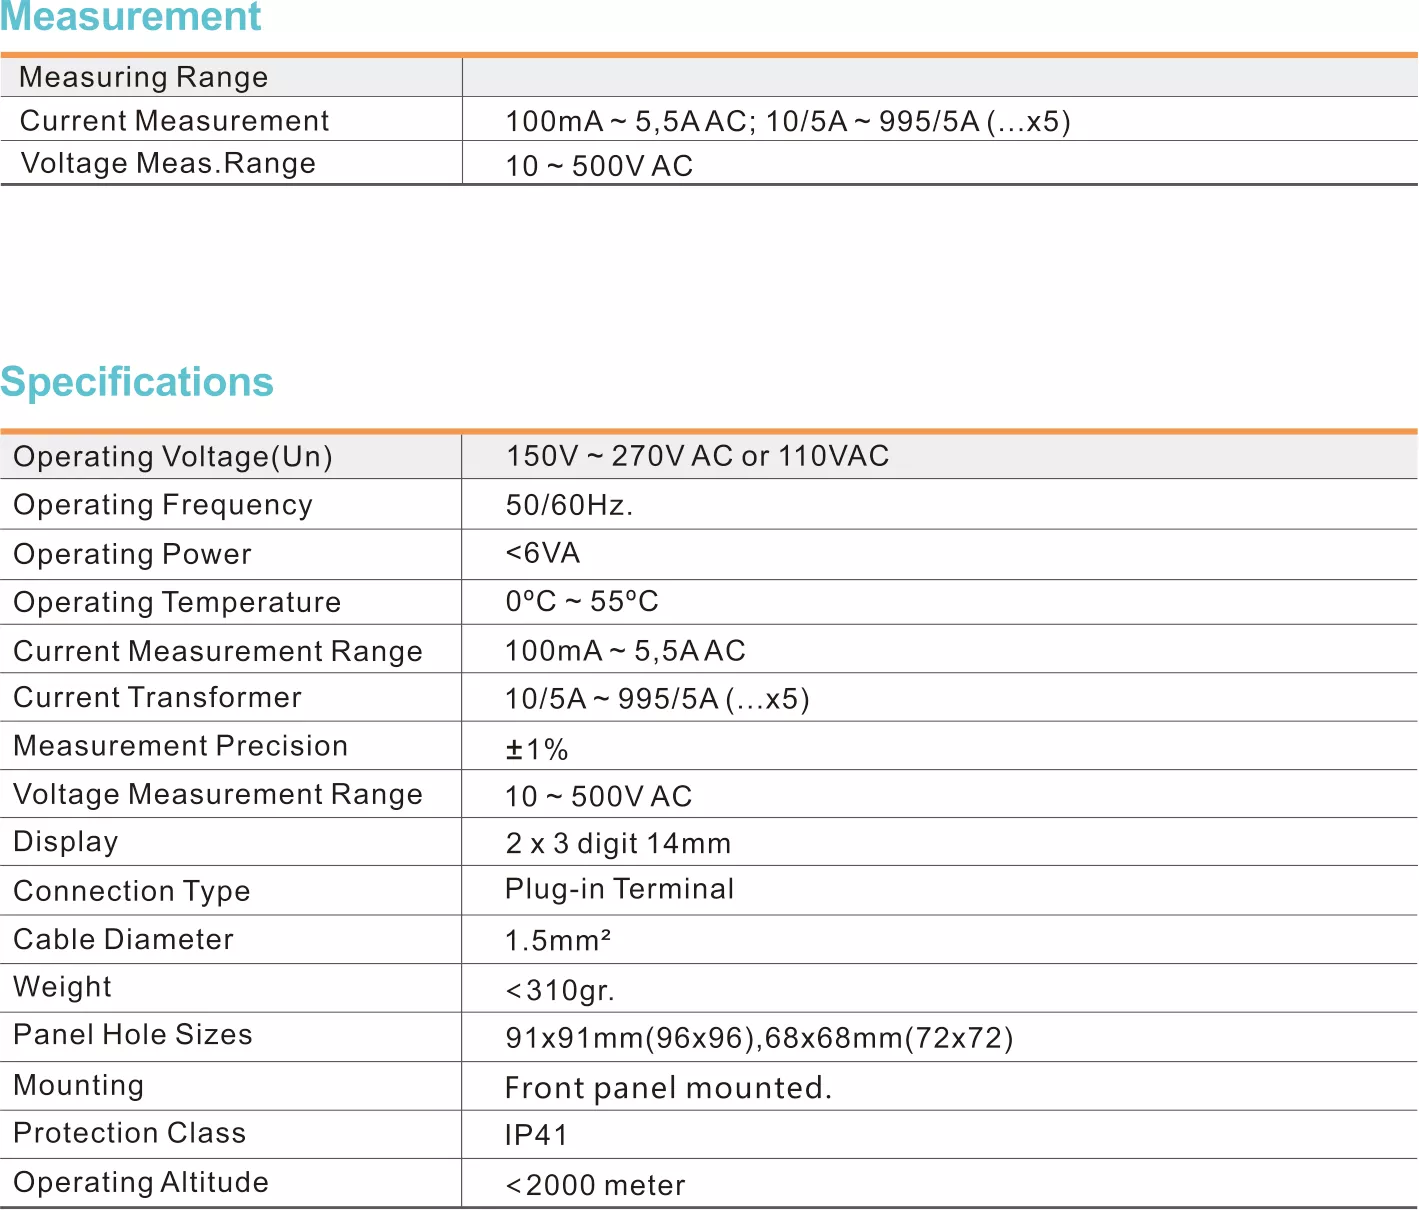
Task: Click the value '1.5mm²'
Action: click(x=558, y=941)
